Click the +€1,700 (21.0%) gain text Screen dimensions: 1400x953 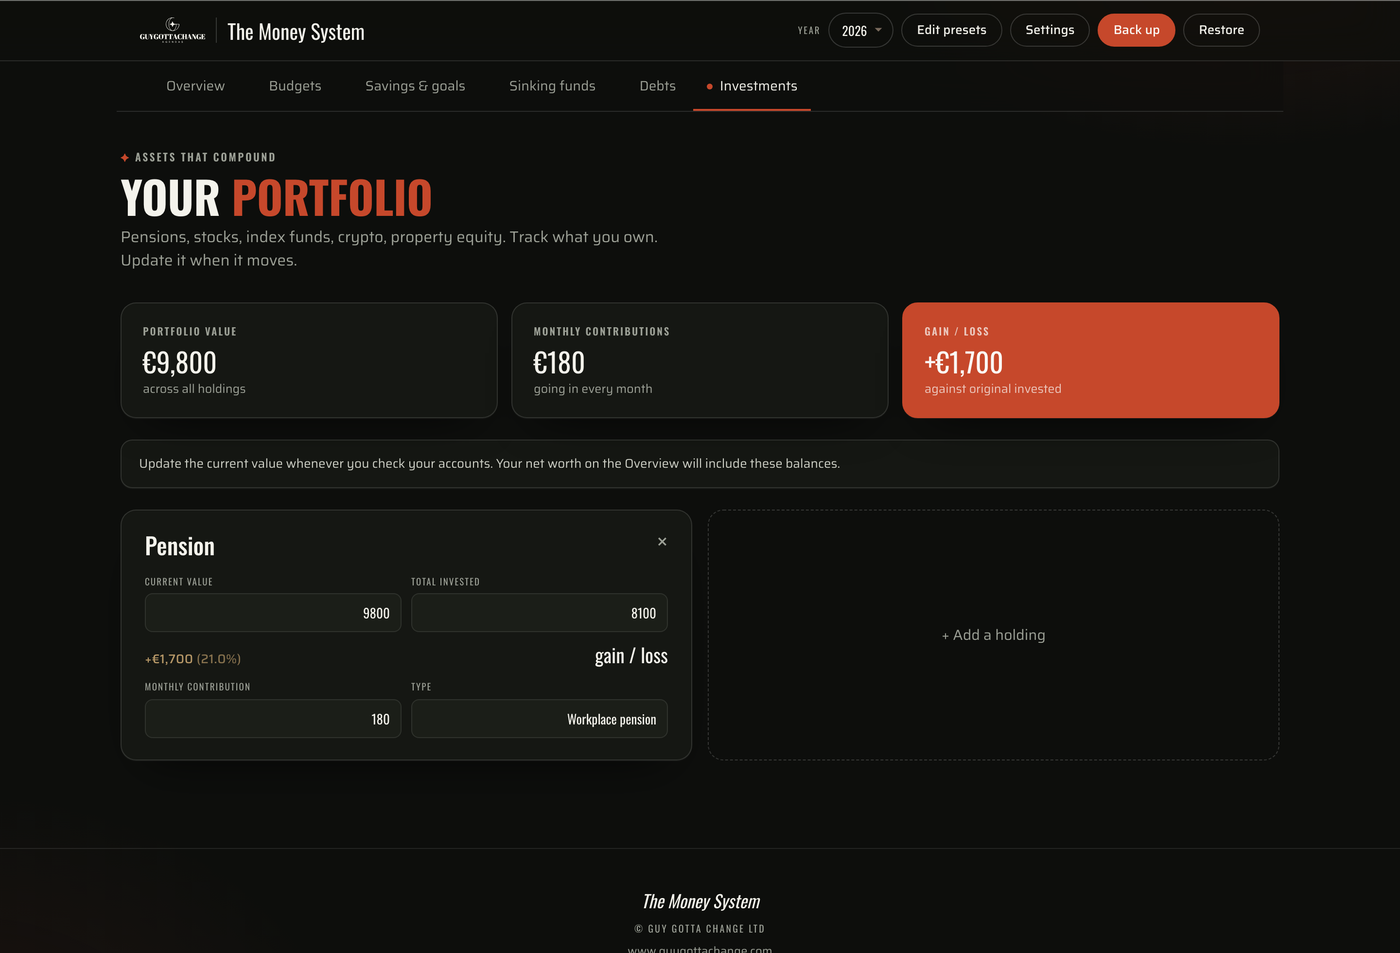(193, 659)
